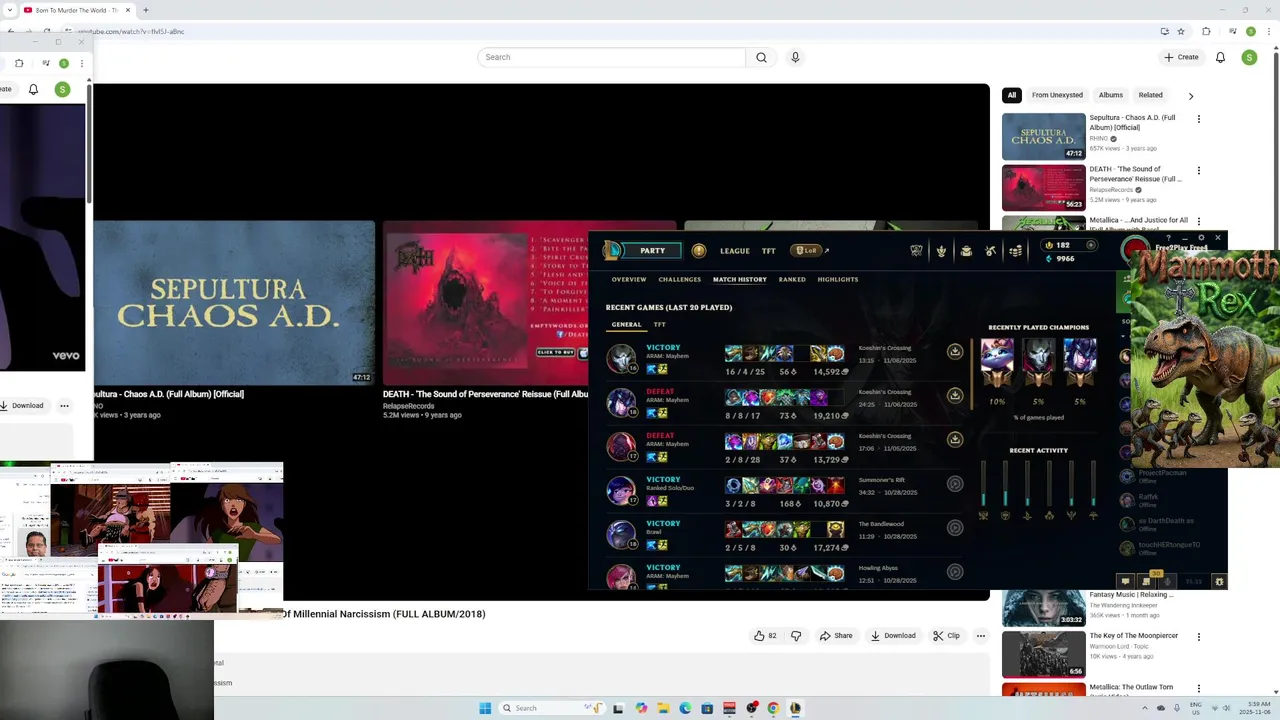Select the Related filter chip
1280x720 pixels.
1151,95
